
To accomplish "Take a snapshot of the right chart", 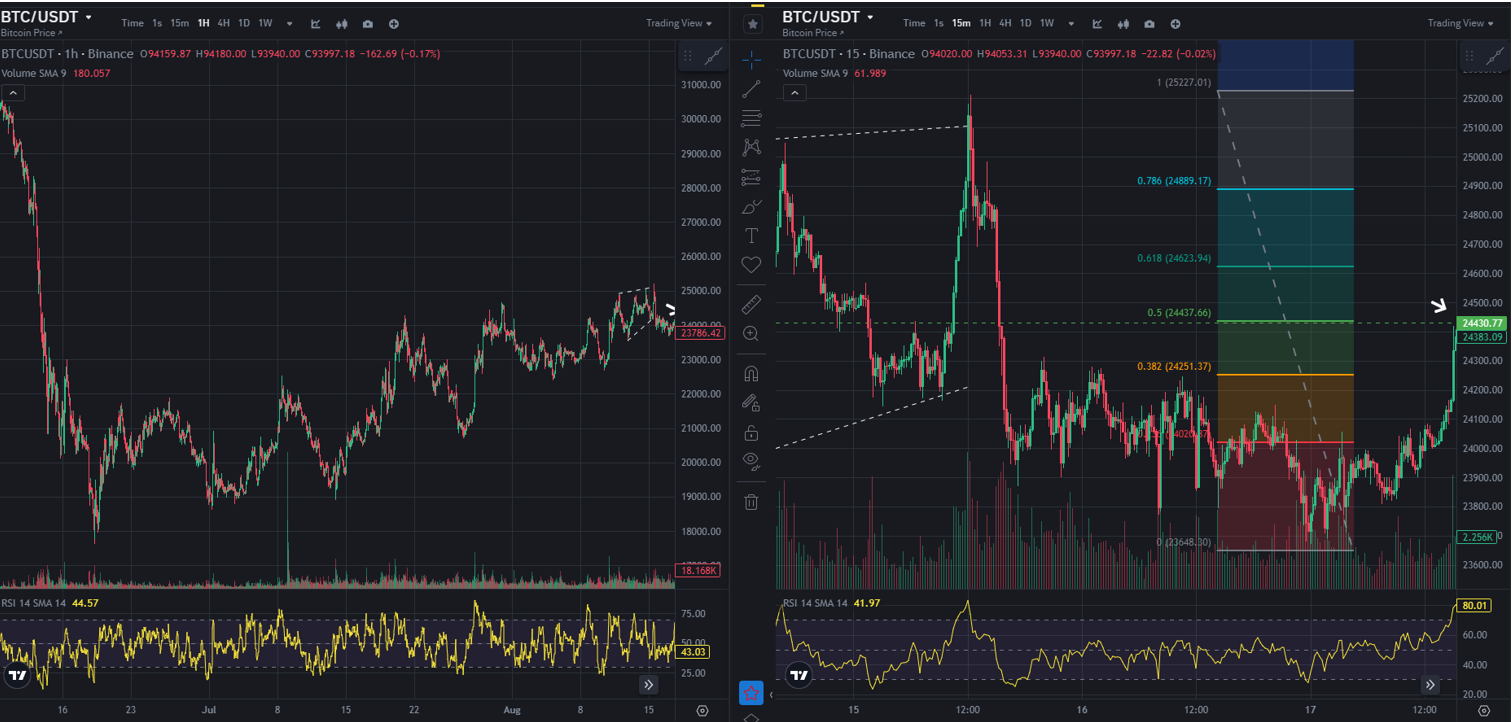I will (1149, 23).
